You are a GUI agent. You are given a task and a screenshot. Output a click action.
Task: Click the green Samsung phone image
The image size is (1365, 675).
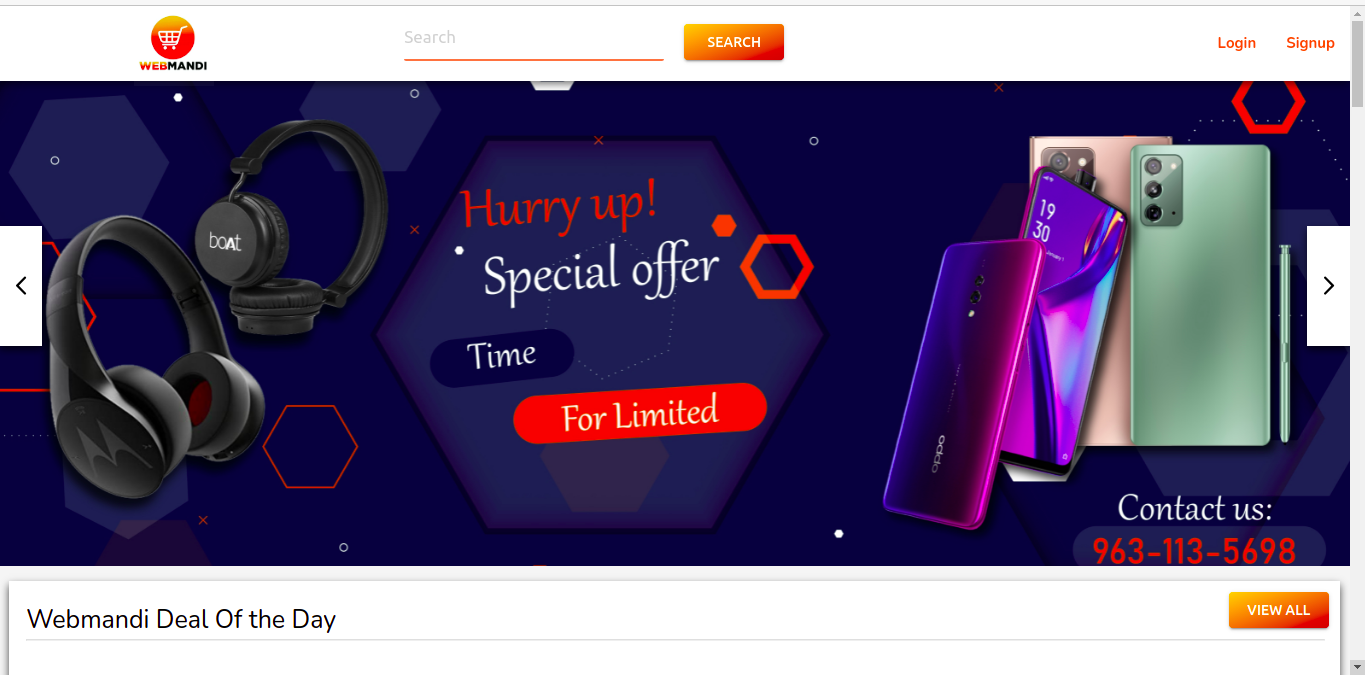1201,294
